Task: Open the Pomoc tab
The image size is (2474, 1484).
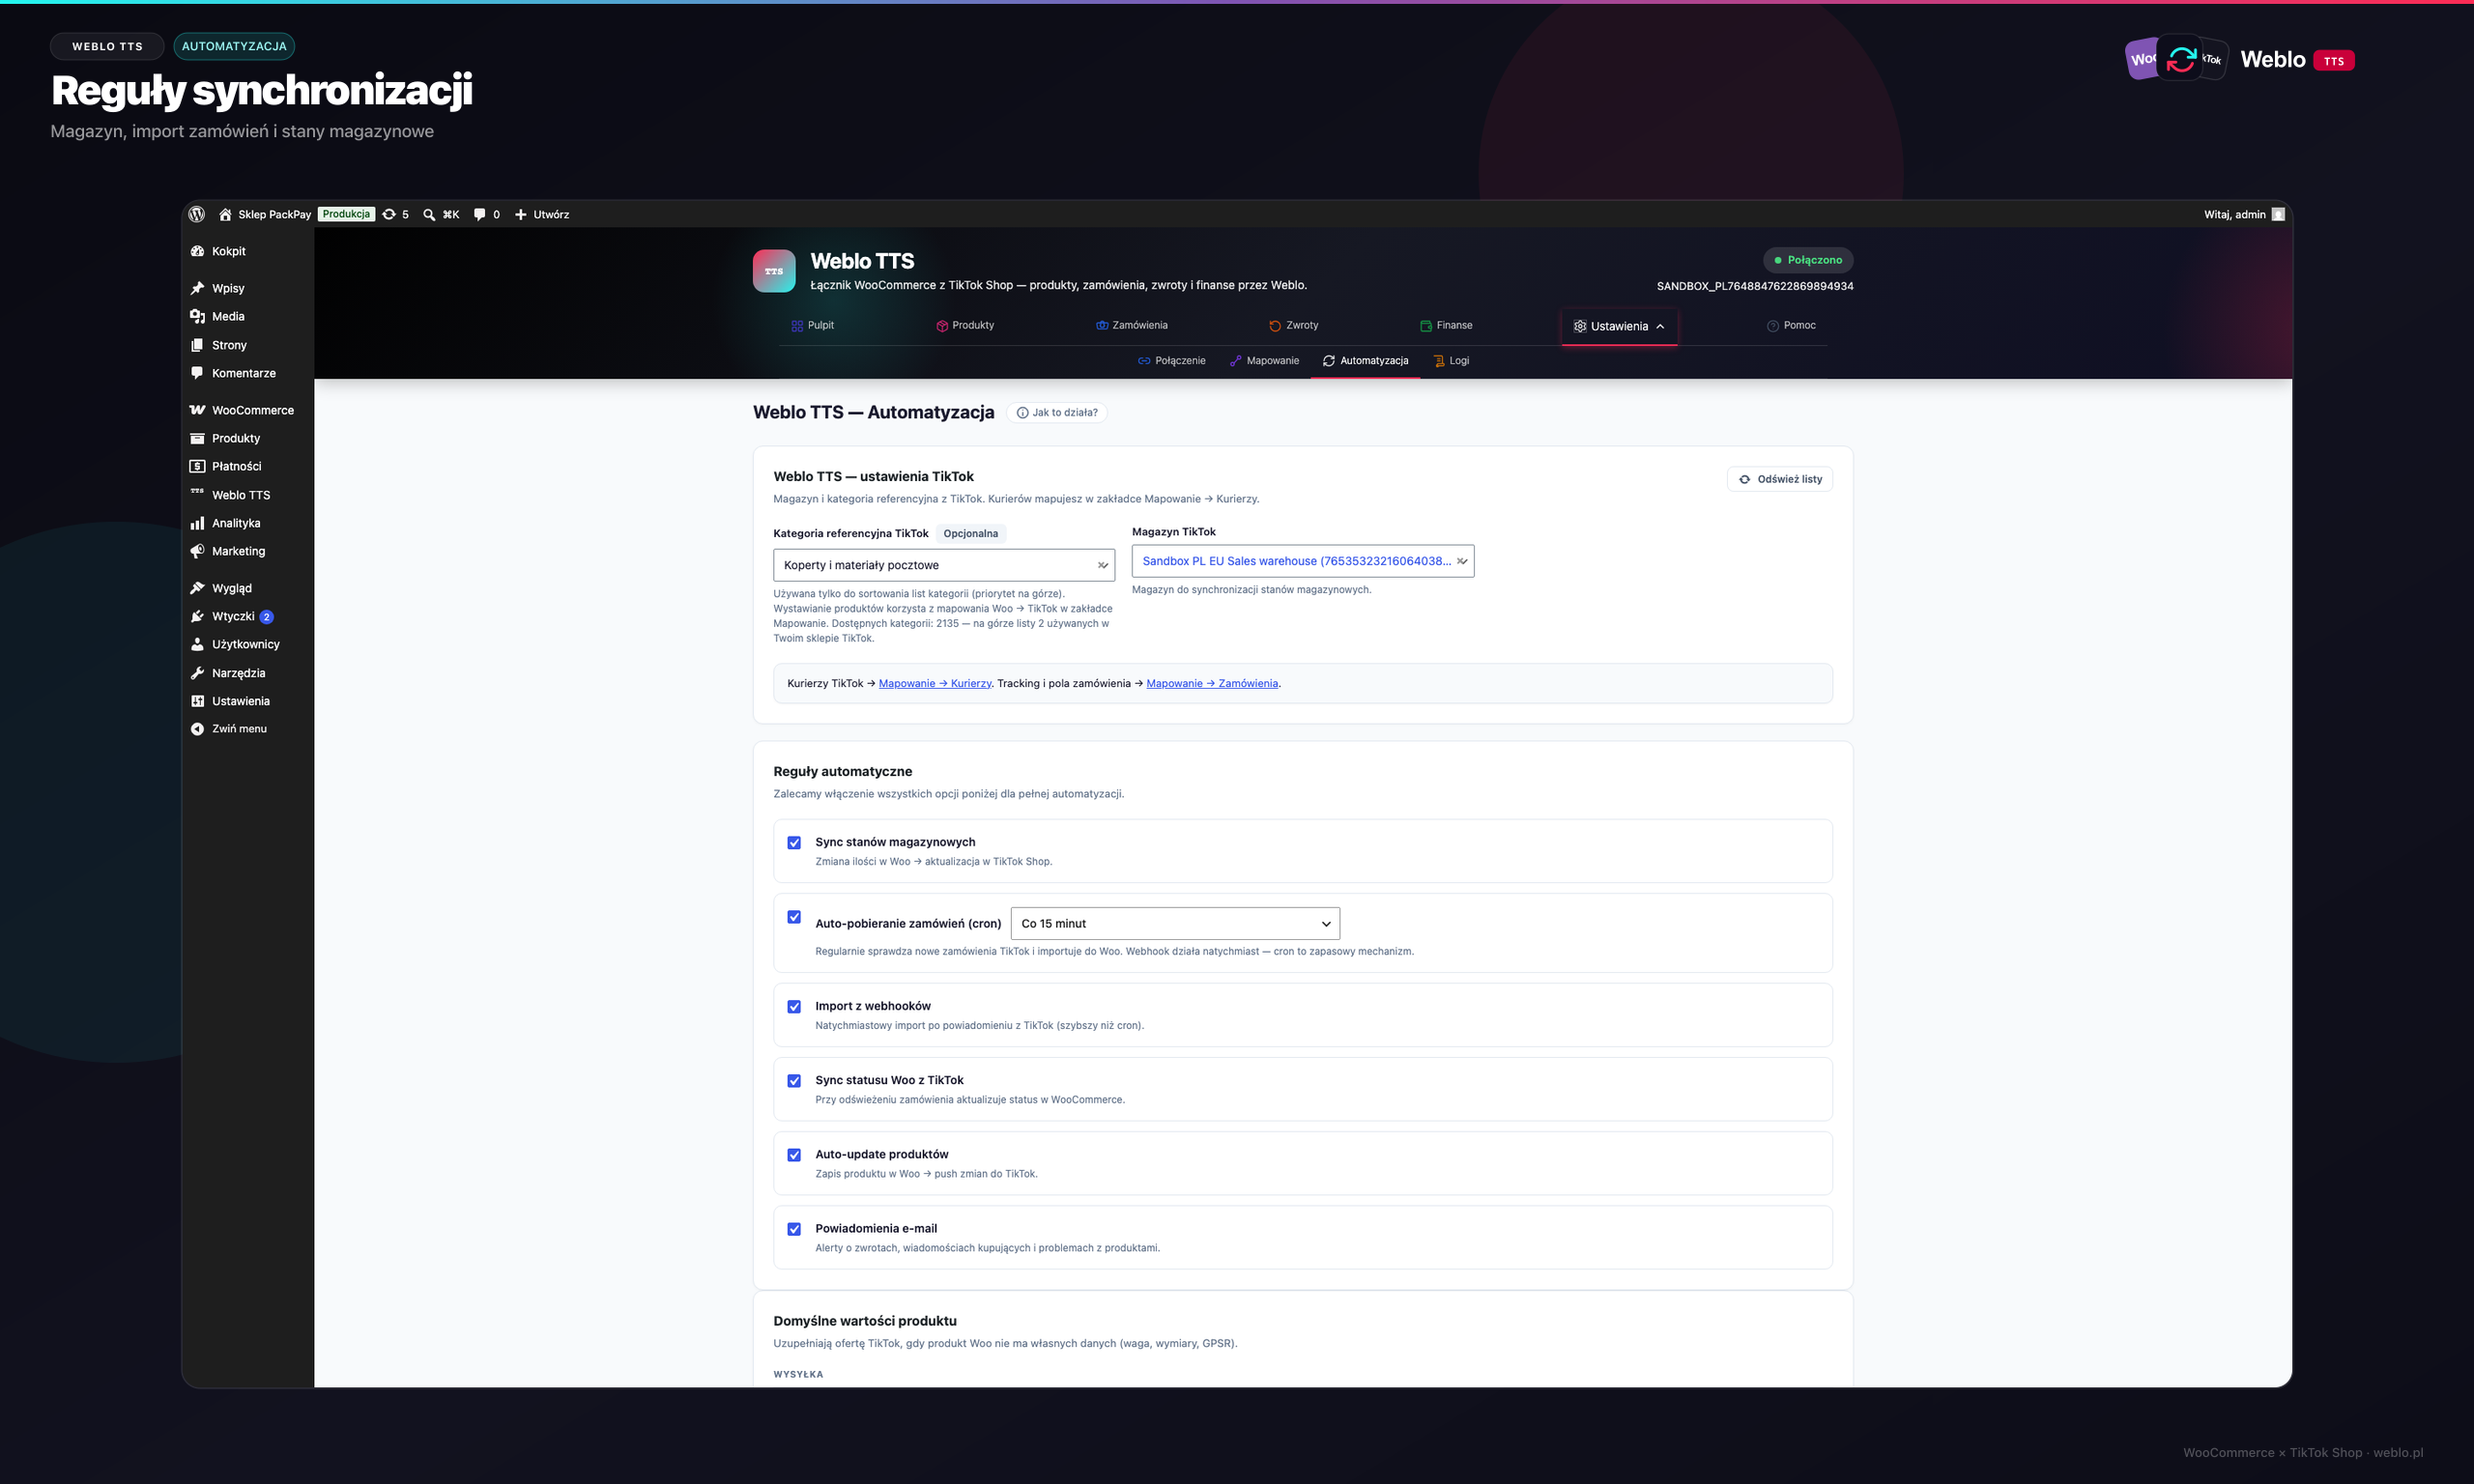Action: (1791, 325)
